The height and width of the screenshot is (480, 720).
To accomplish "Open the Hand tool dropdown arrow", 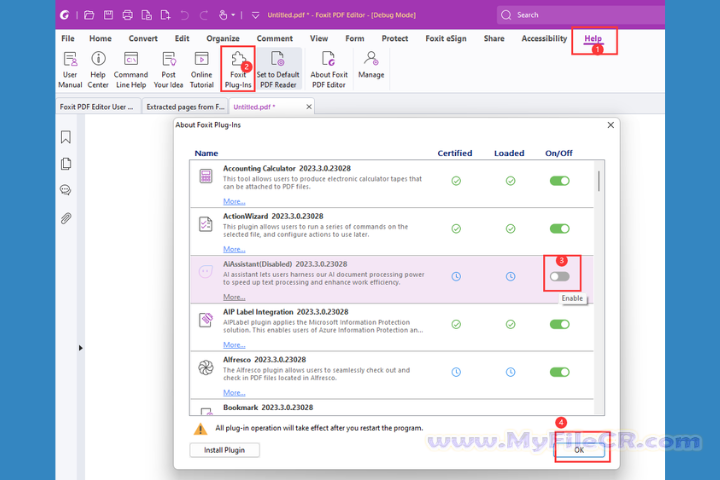I will [233, 15].
